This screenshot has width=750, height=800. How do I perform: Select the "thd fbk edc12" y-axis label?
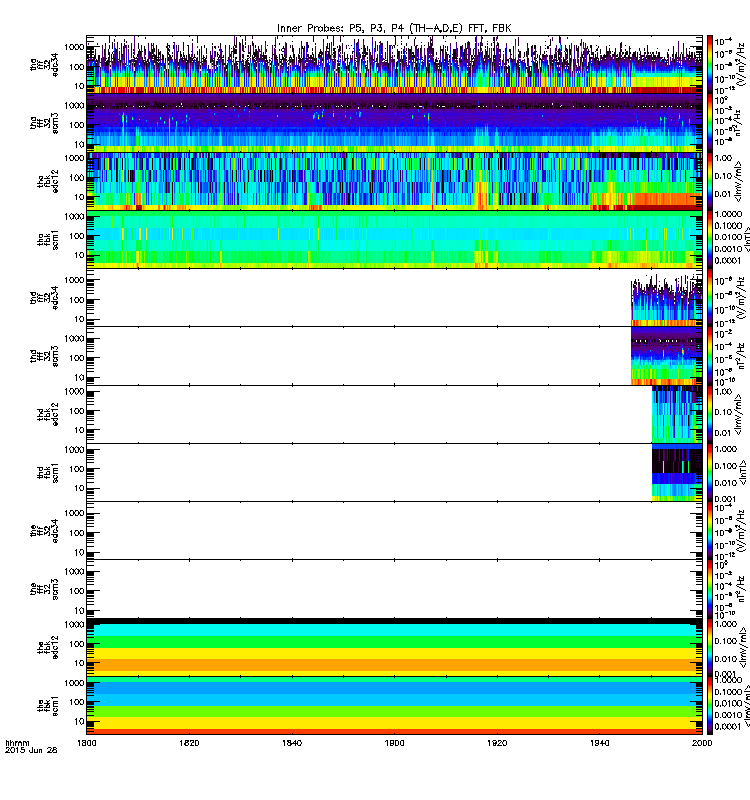tap(48, 414)
